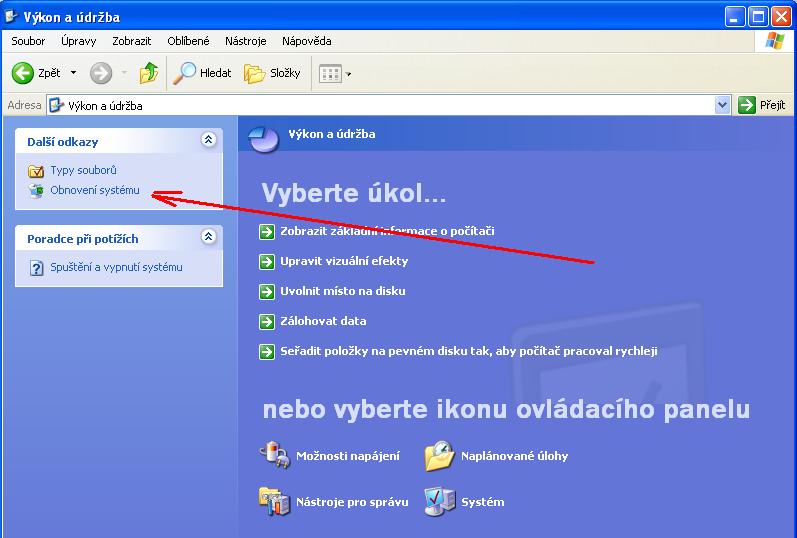Image resolution: width=797 pixels, height=538 pixels.
Task: Click the Typy souborů folder icon
Action: tap(36, 171)
